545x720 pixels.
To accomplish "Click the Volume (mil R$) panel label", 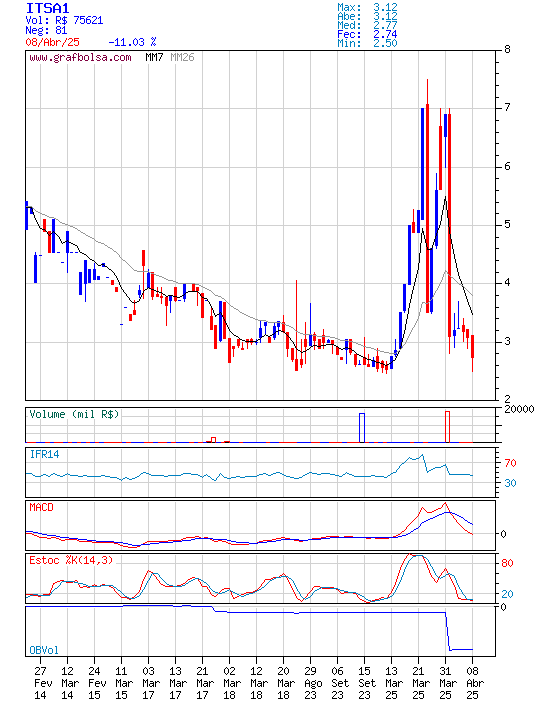I will (x=74, y=414).
